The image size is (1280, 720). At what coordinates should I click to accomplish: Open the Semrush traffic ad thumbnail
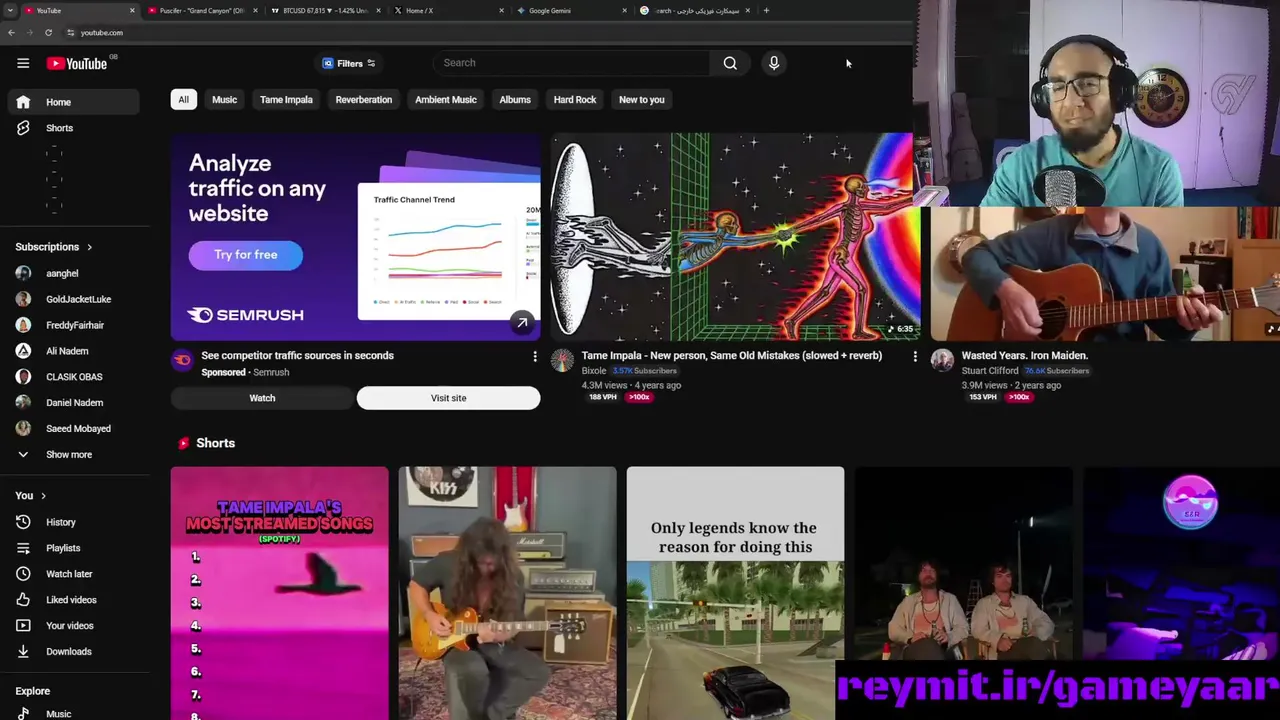coord(356,237)
